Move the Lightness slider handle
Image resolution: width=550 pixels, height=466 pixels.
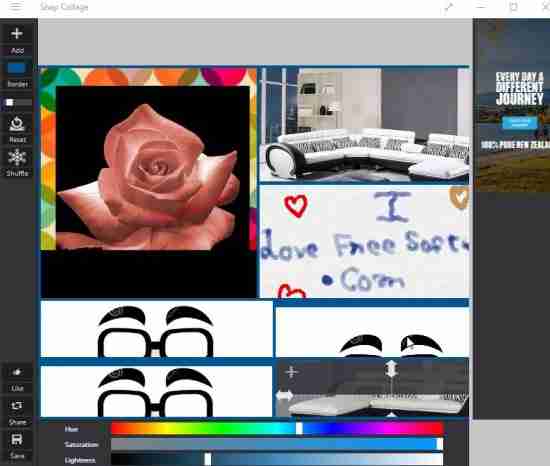pyautogui.click(x=208, y=459)
